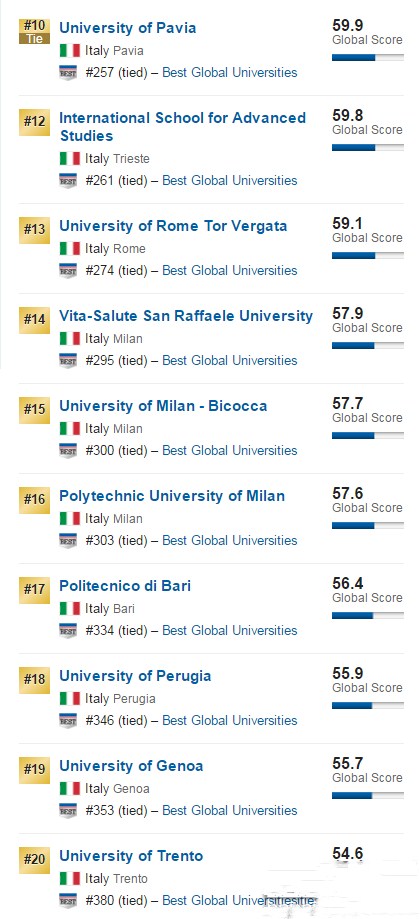Viewport: 420px width, 919px height.
Task: Click the #12 gold rank badge
Action: 35,122
